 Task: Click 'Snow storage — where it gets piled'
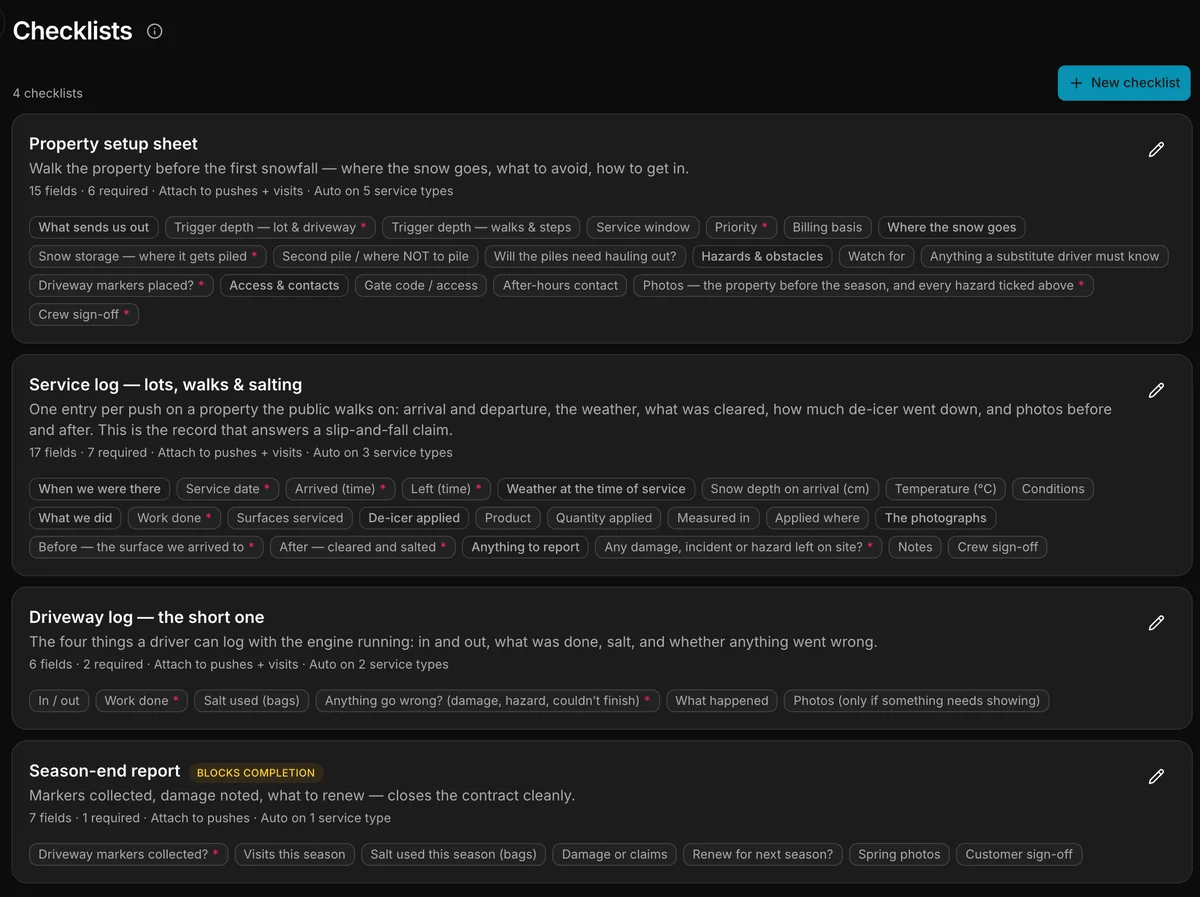point(148,256)
